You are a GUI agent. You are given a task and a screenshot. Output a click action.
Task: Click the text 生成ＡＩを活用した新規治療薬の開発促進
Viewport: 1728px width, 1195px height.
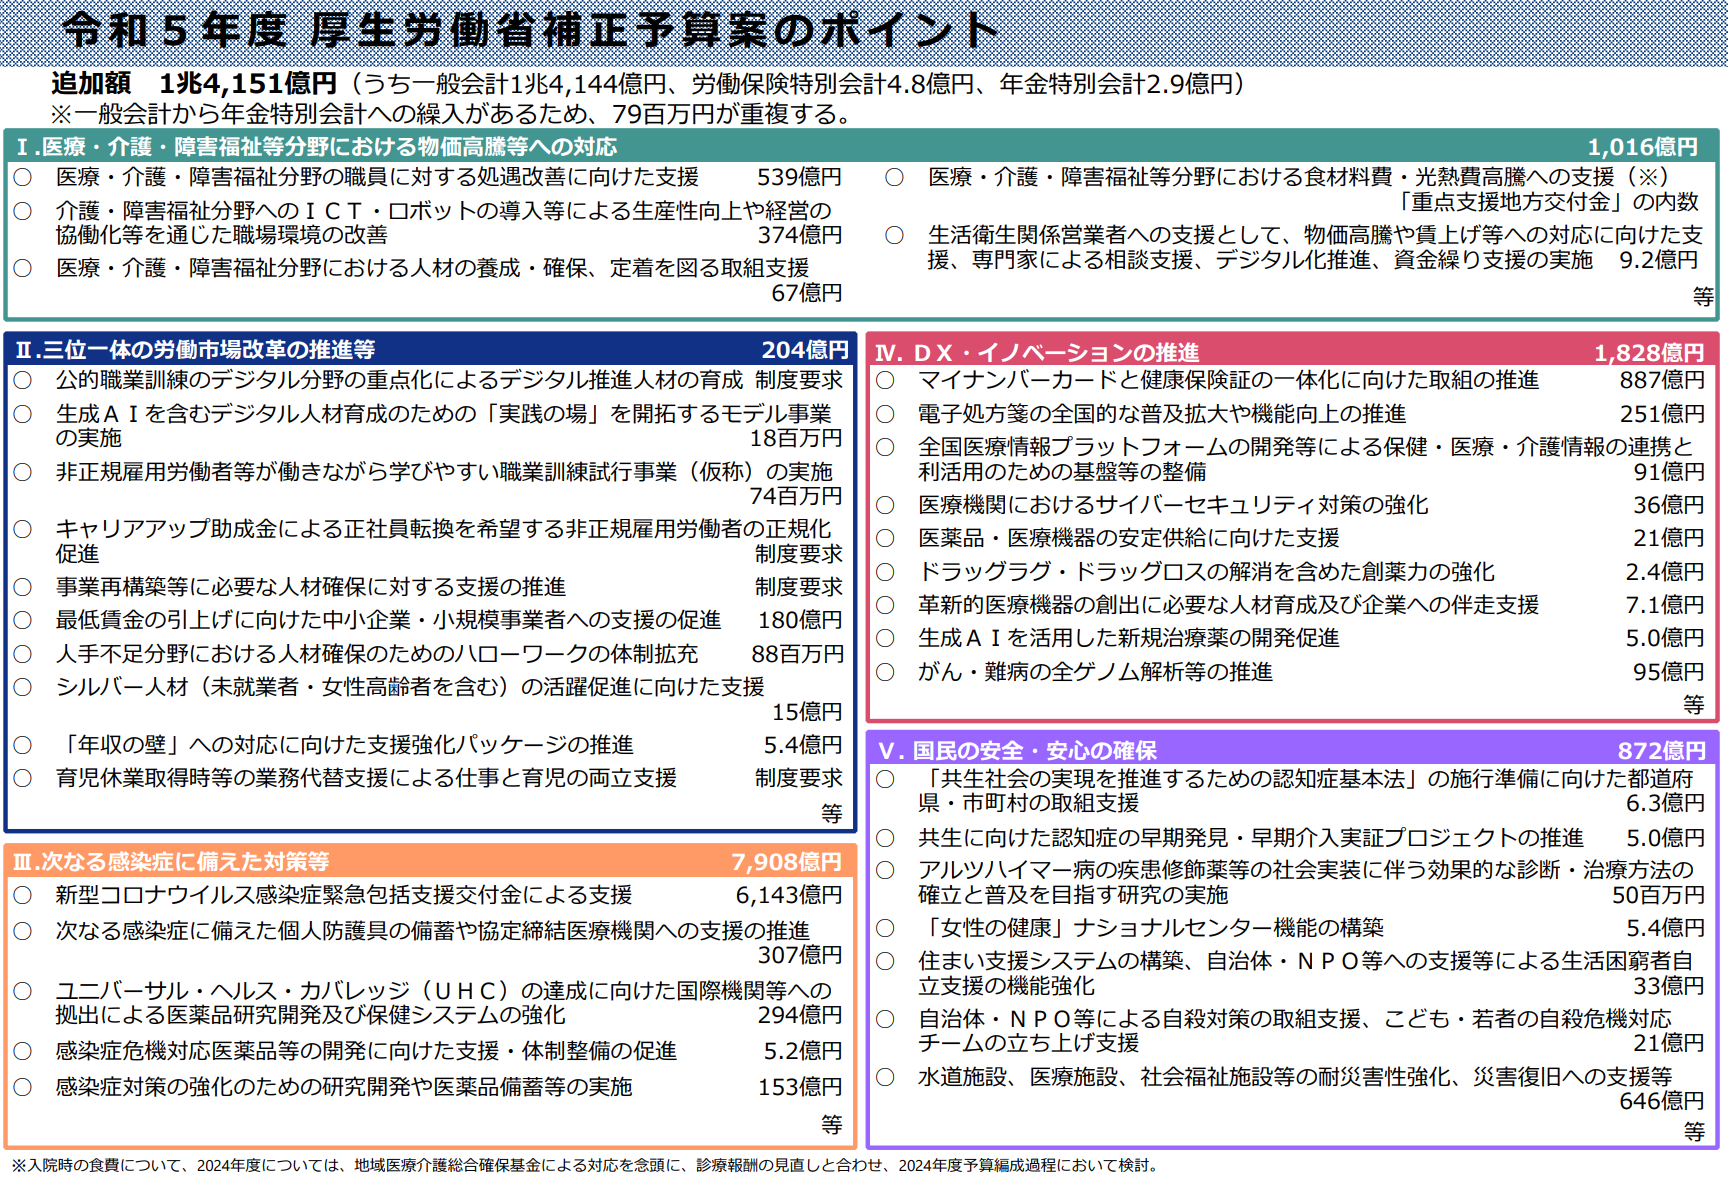point(1128,638)
